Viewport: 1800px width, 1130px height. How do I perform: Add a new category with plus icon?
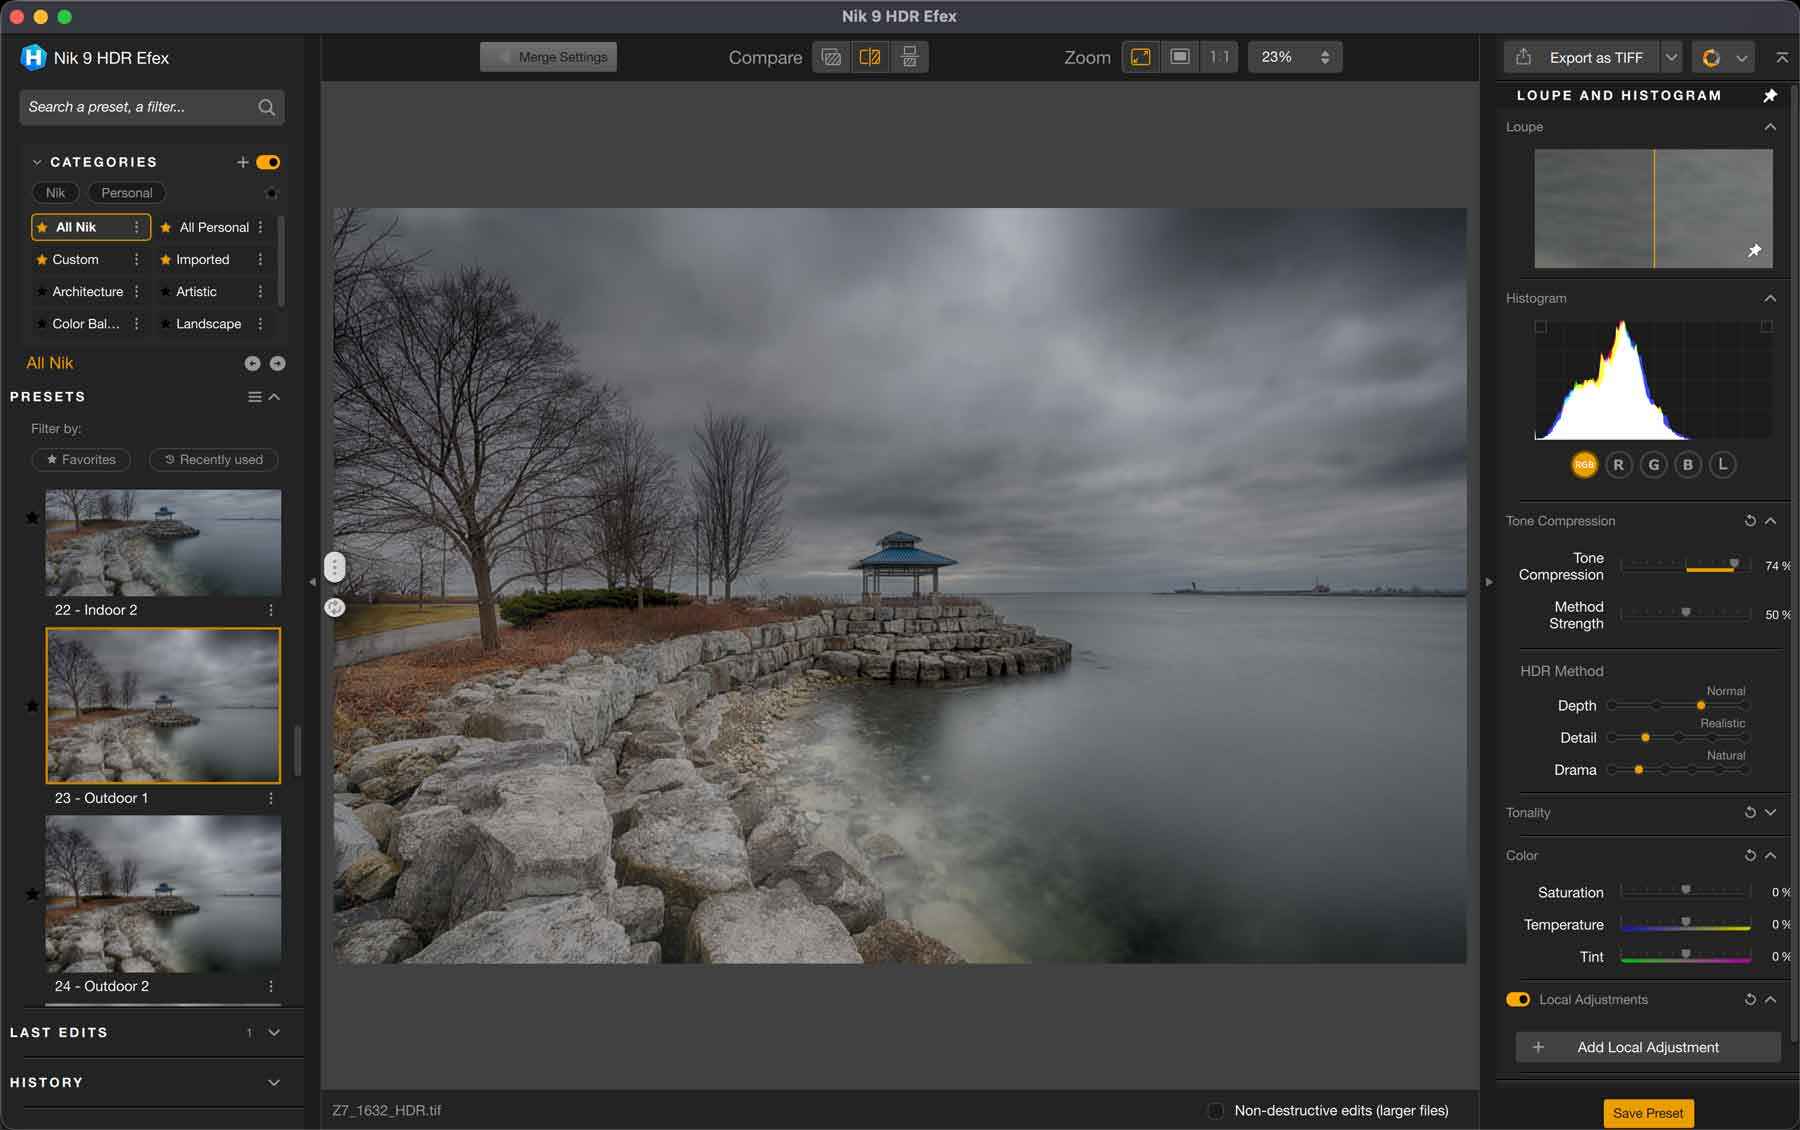pyautogui.click(x=242, y=162)
